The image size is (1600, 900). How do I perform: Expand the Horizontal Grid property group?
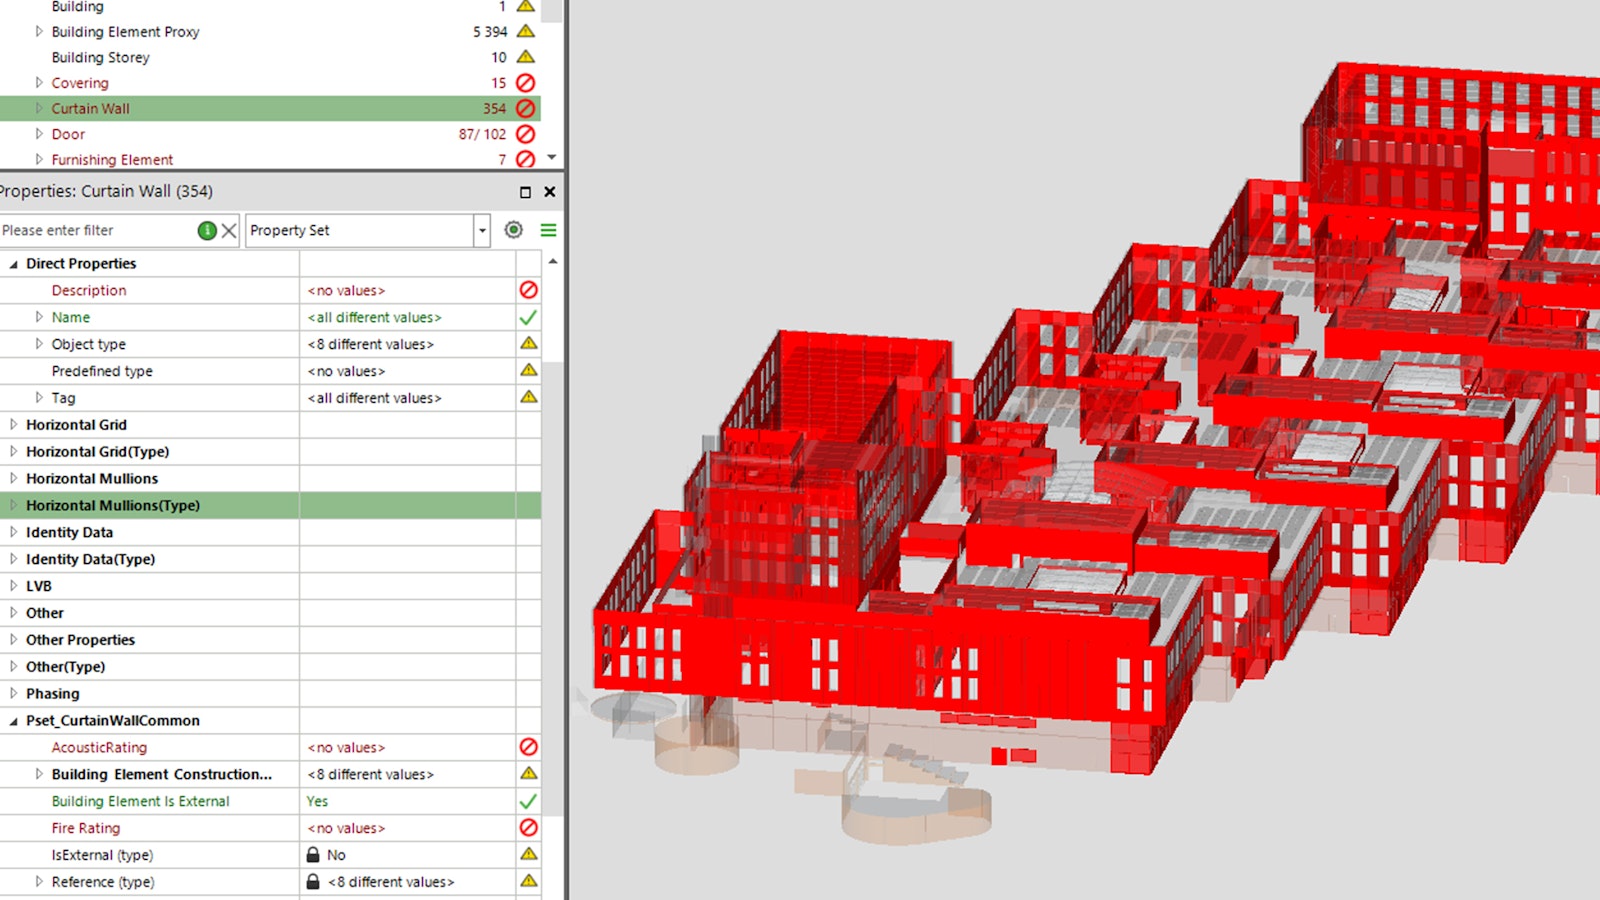[14, 425]
